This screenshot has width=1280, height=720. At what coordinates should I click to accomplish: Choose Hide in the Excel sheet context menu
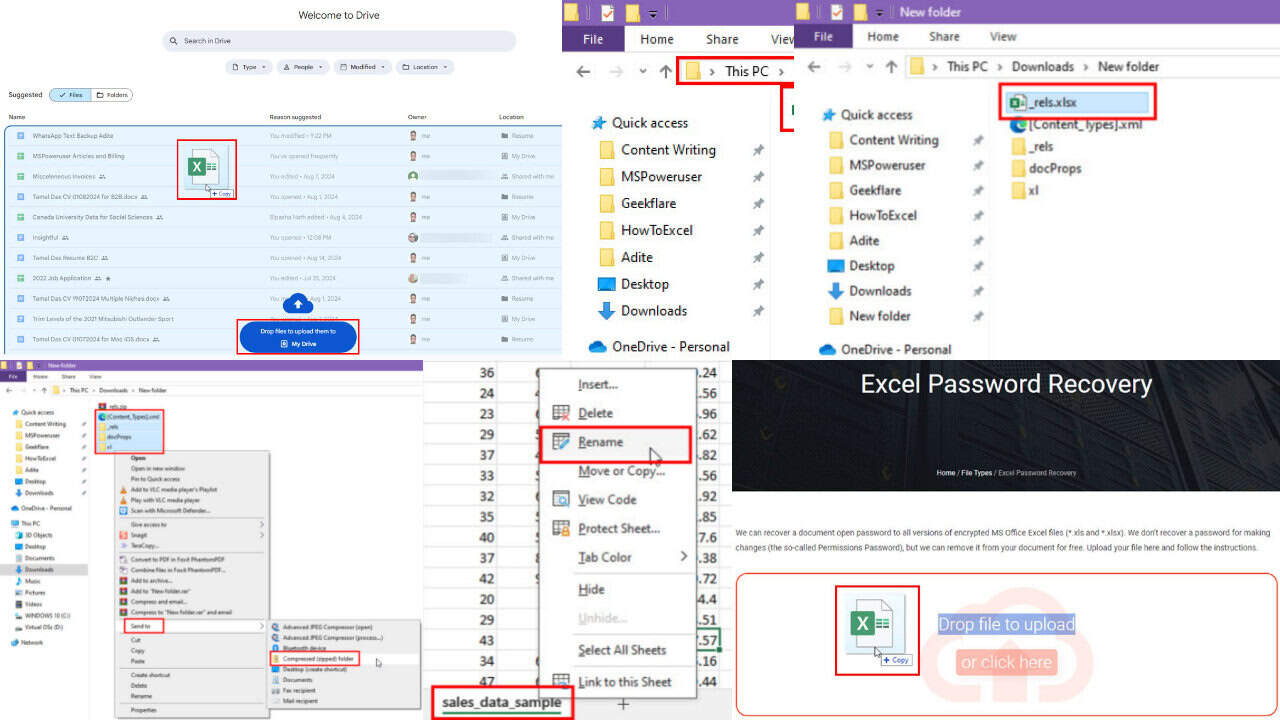click(x=591, y=589)
